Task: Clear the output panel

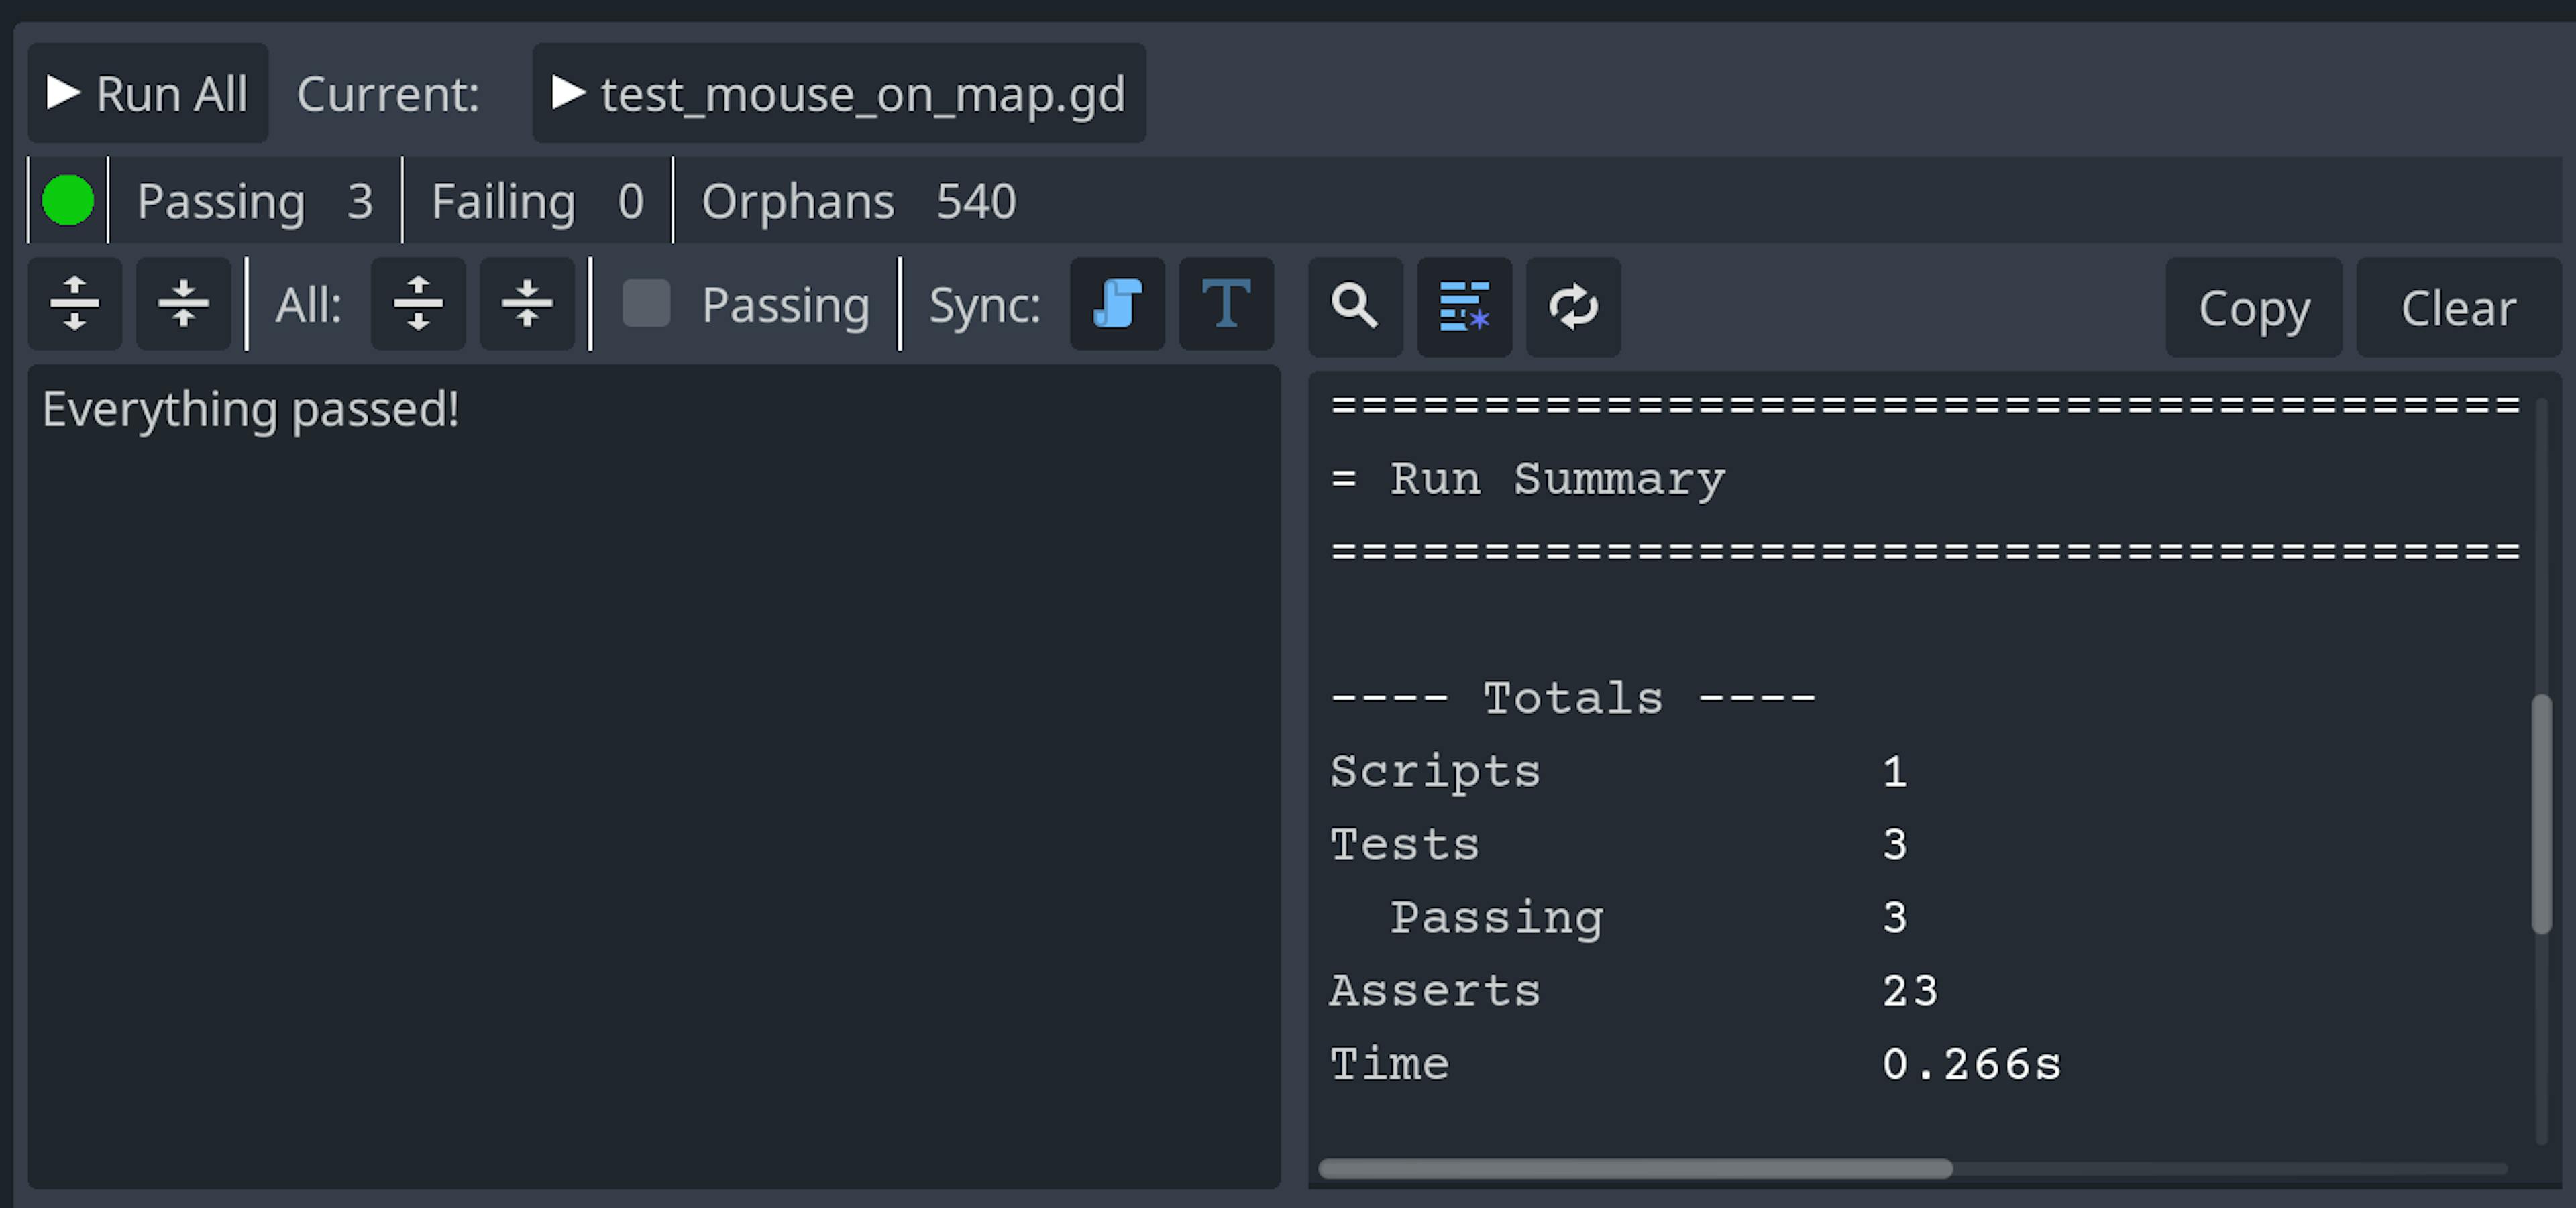Action: click(x=2458, y=308)
